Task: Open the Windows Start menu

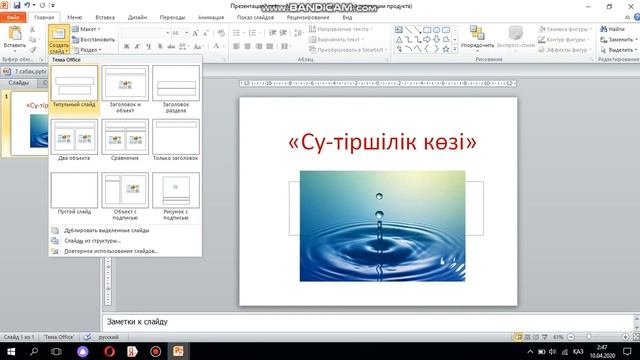Action: coord(11,351)
